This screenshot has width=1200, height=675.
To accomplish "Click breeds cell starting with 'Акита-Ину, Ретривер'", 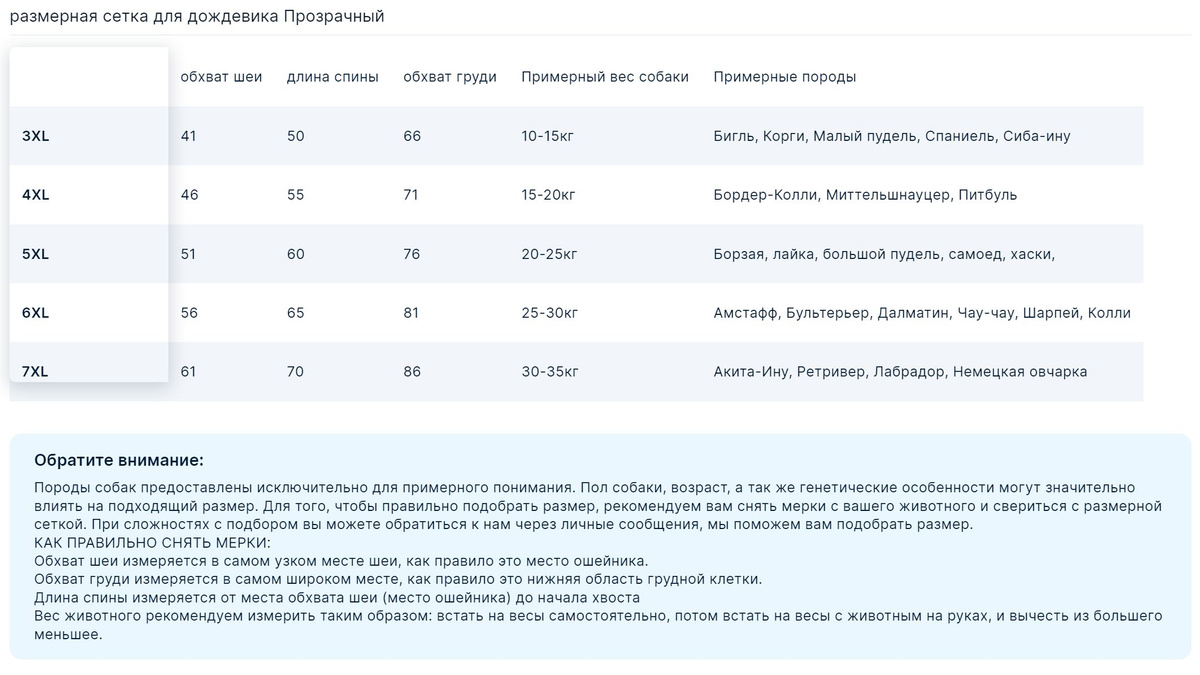I will [900, 372].
